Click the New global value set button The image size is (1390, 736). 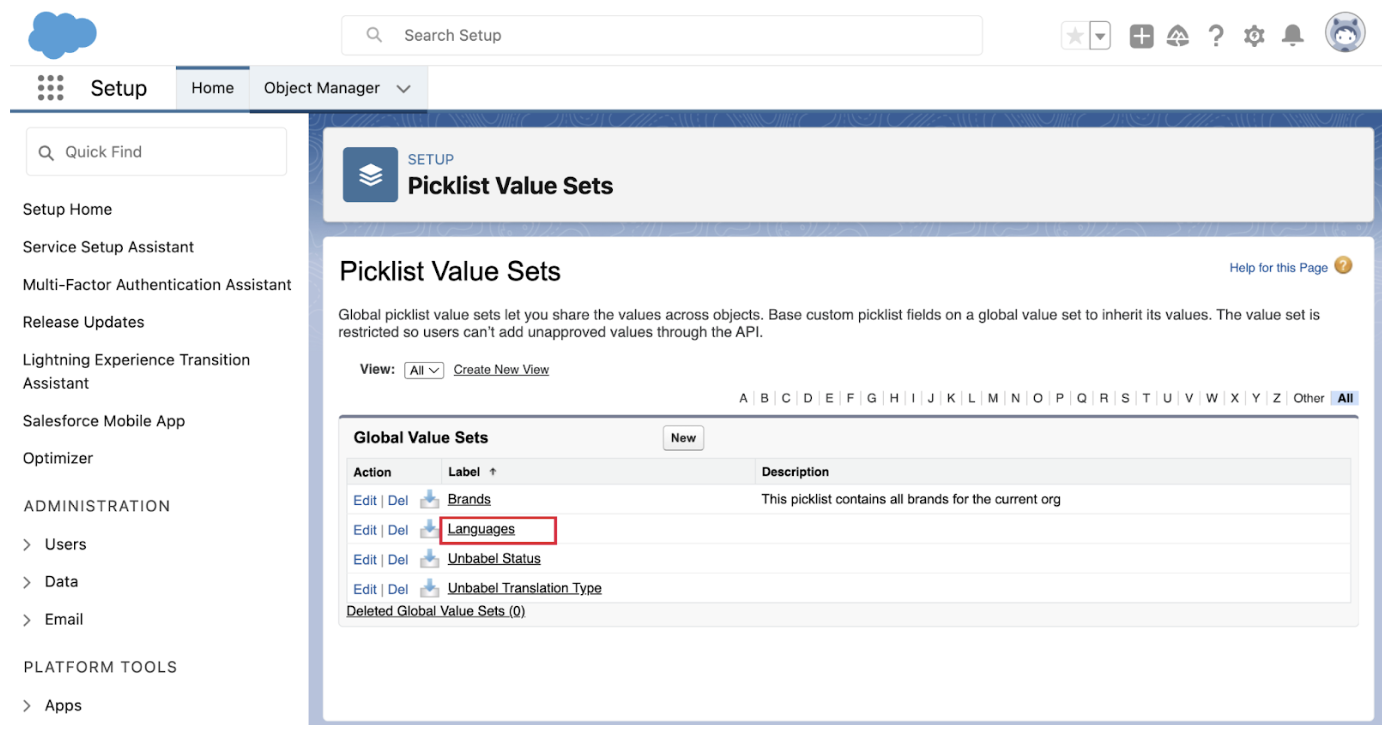click(683, 438)
